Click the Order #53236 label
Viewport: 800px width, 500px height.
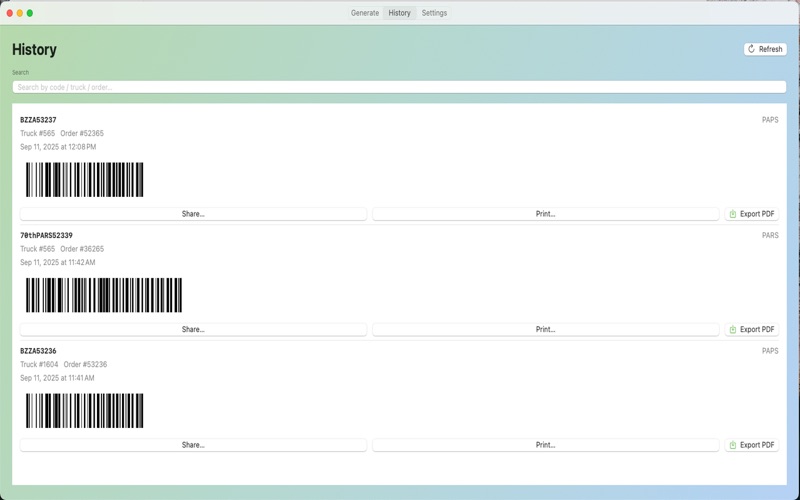click(85, 364)
